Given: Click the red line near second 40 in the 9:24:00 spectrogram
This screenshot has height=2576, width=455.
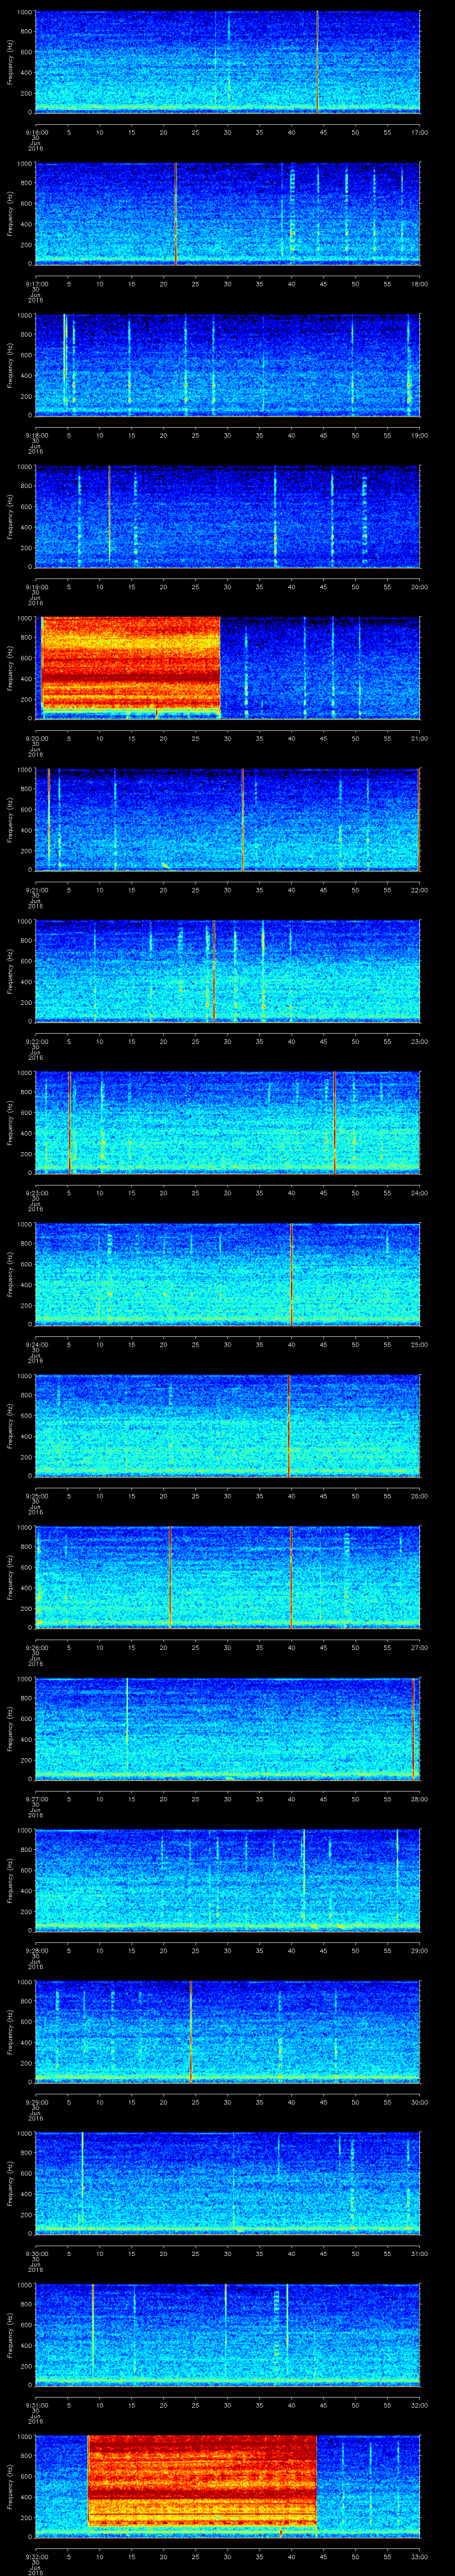Looking at the screenshot, I should [x=291, y=1274].
